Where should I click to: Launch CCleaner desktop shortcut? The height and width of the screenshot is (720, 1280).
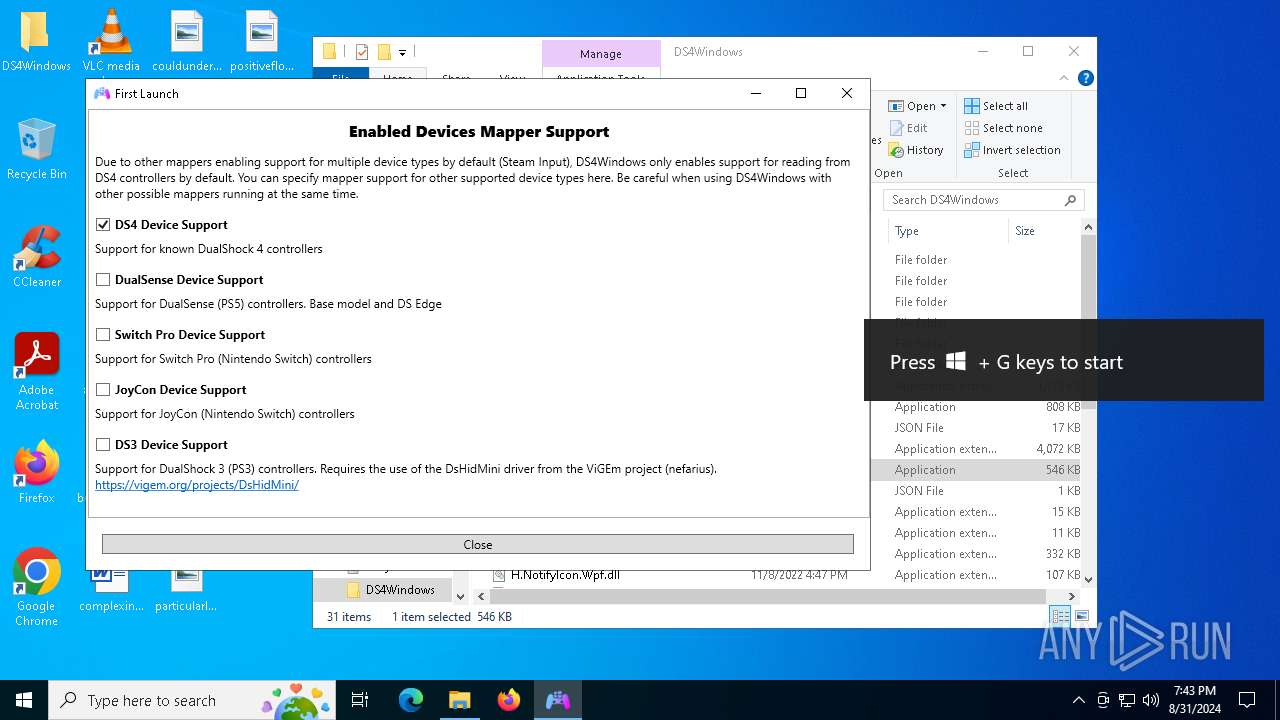pos(36,258)
